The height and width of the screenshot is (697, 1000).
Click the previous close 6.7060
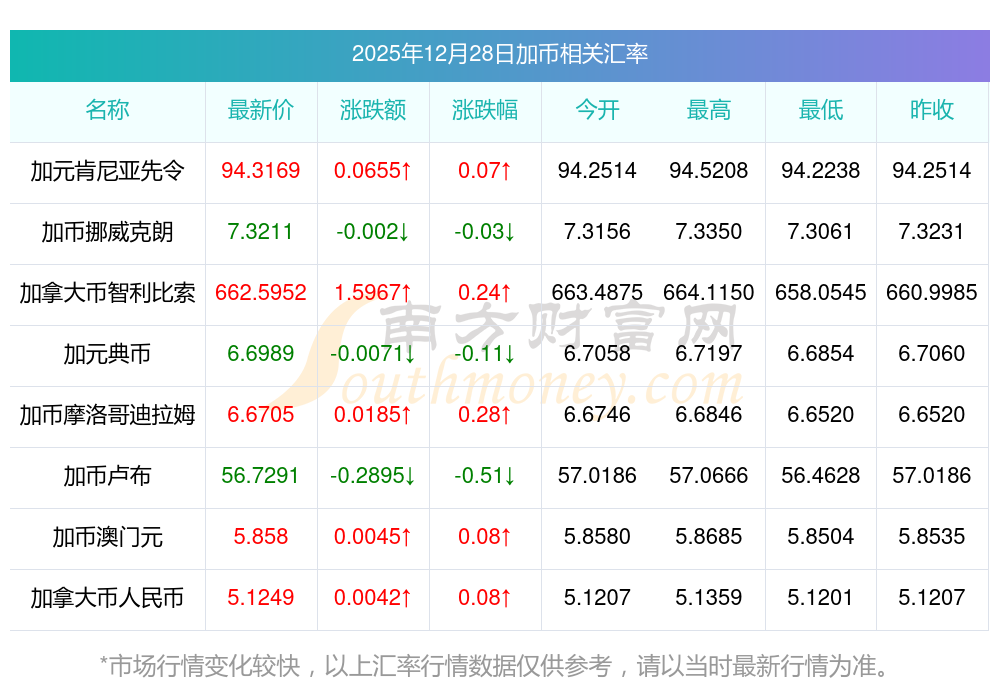931,353
